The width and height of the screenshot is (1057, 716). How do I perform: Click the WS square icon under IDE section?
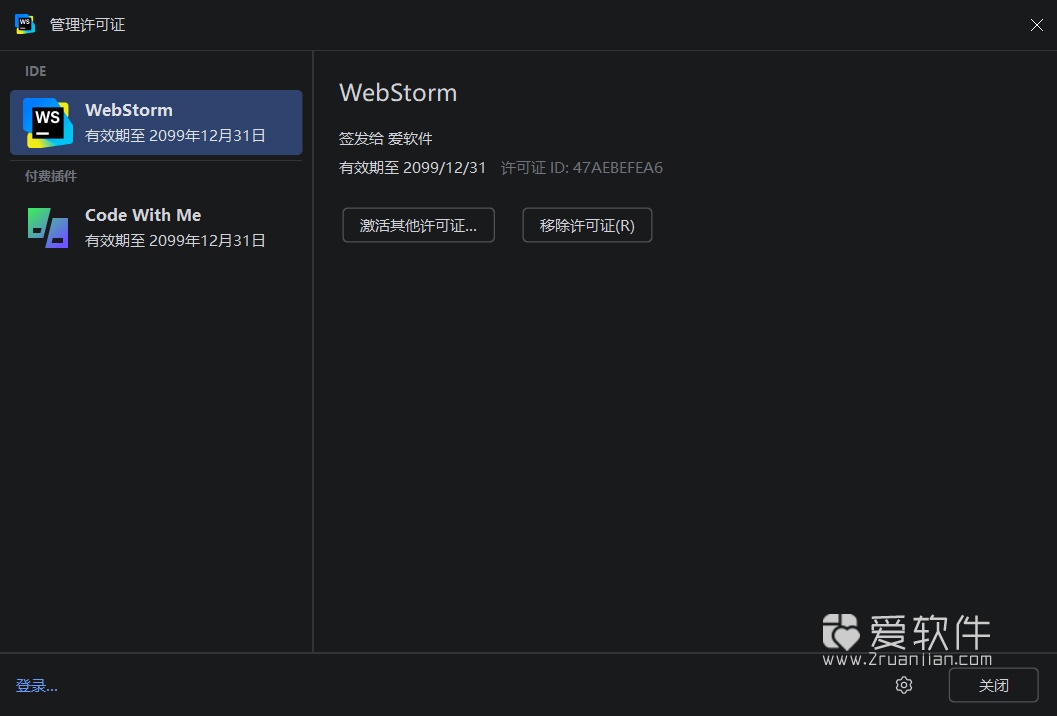pos(45,122)
